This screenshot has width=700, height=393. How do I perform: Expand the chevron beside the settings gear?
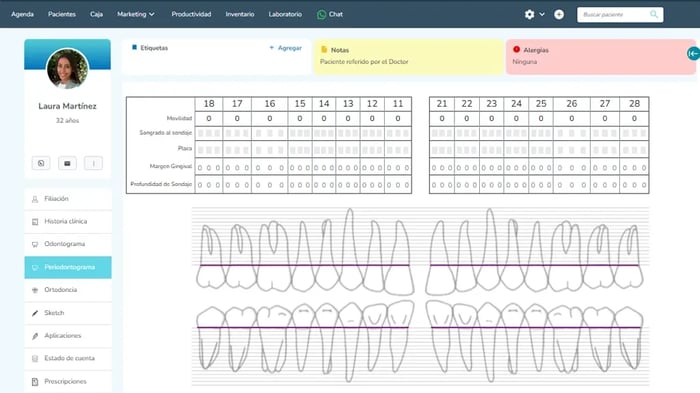click(x=542, y=14)
